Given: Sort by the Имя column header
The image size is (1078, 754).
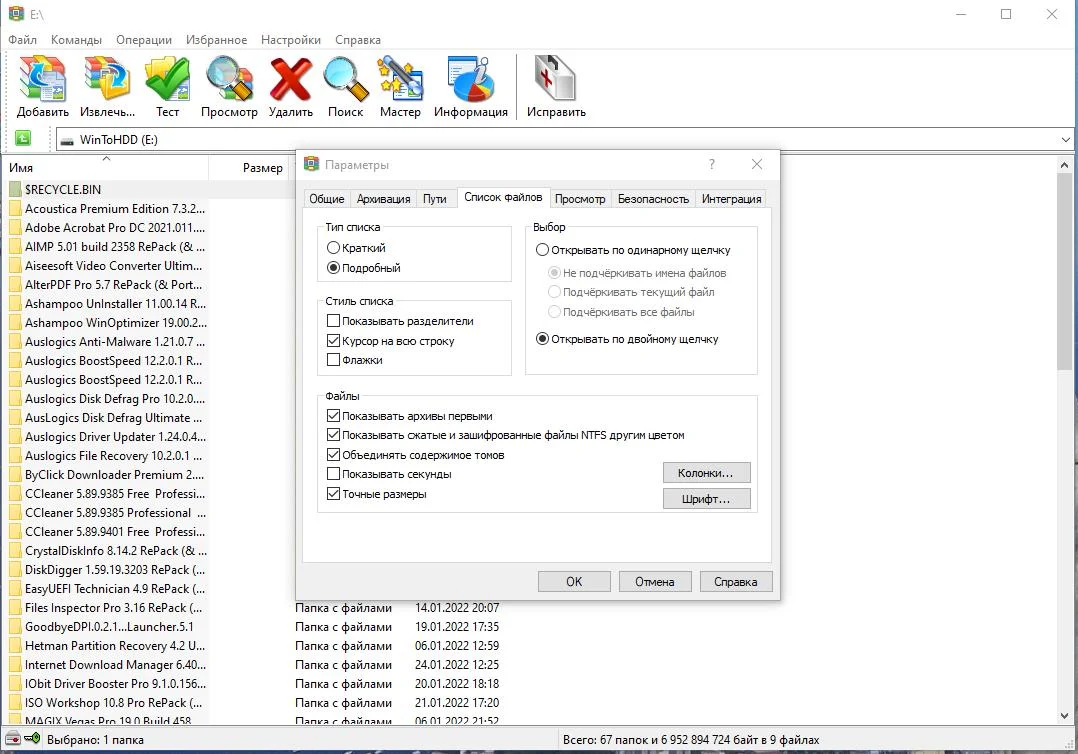Looking at the screenshot, I should point(104,167).
